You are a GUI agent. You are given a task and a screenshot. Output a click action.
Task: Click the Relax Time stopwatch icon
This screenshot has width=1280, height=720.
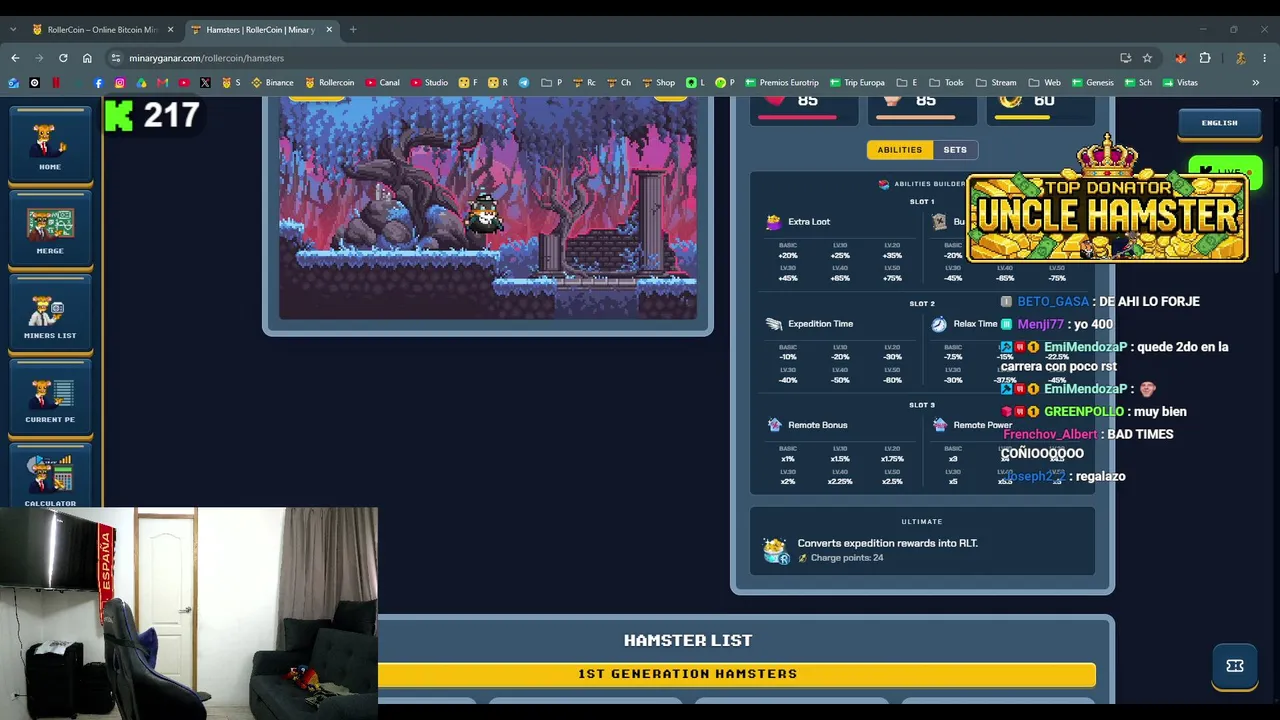point(939,324)
